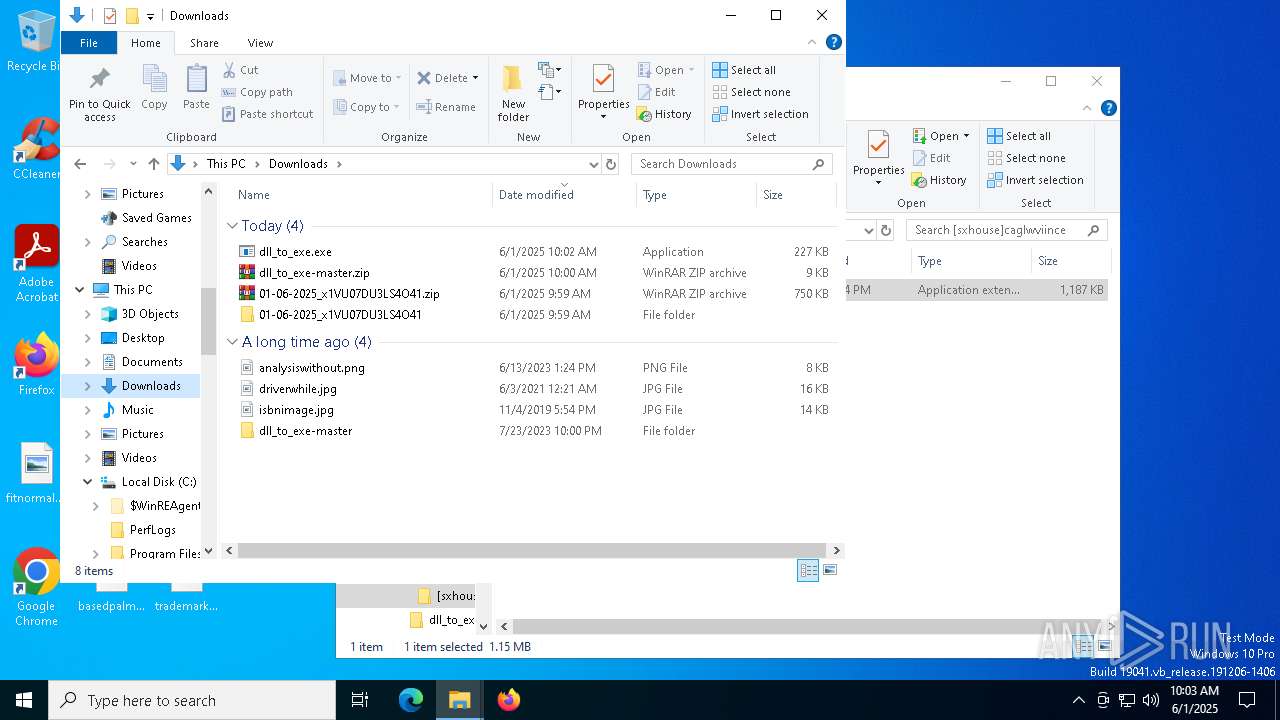This screenshot has height=720, width=1280.
Task: Click History in background window ribbon
Action: (939, 180)
